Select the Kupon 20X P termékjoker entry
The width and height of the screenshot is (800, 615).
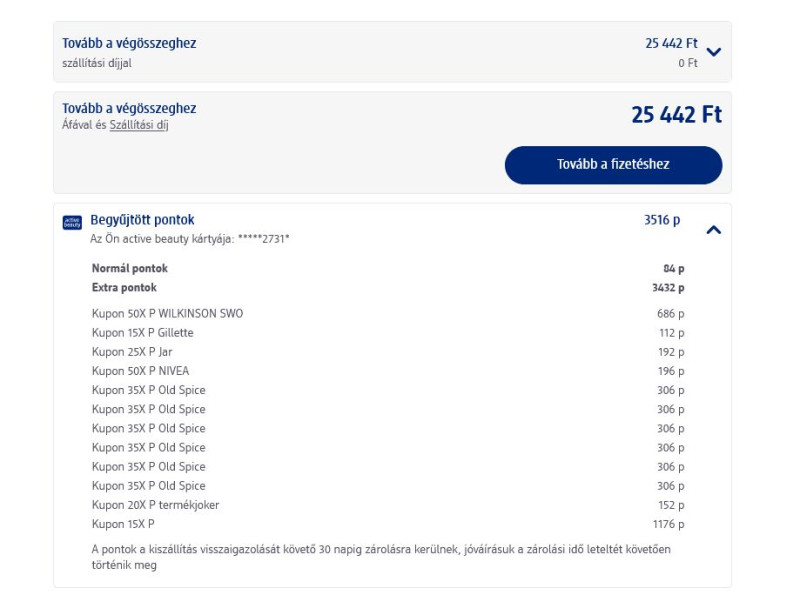point(155,505)
